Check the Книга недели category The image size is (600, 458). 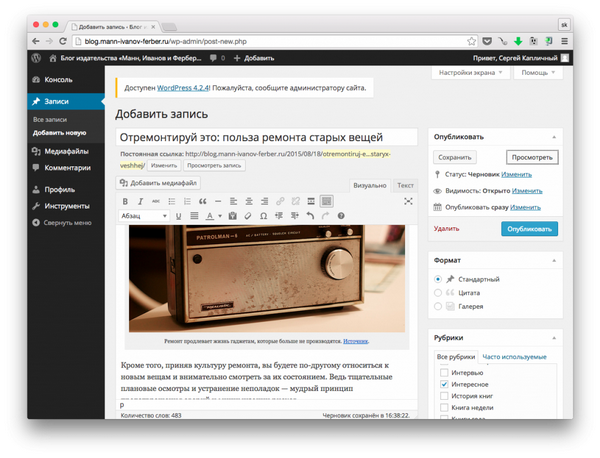pos(444,408)
